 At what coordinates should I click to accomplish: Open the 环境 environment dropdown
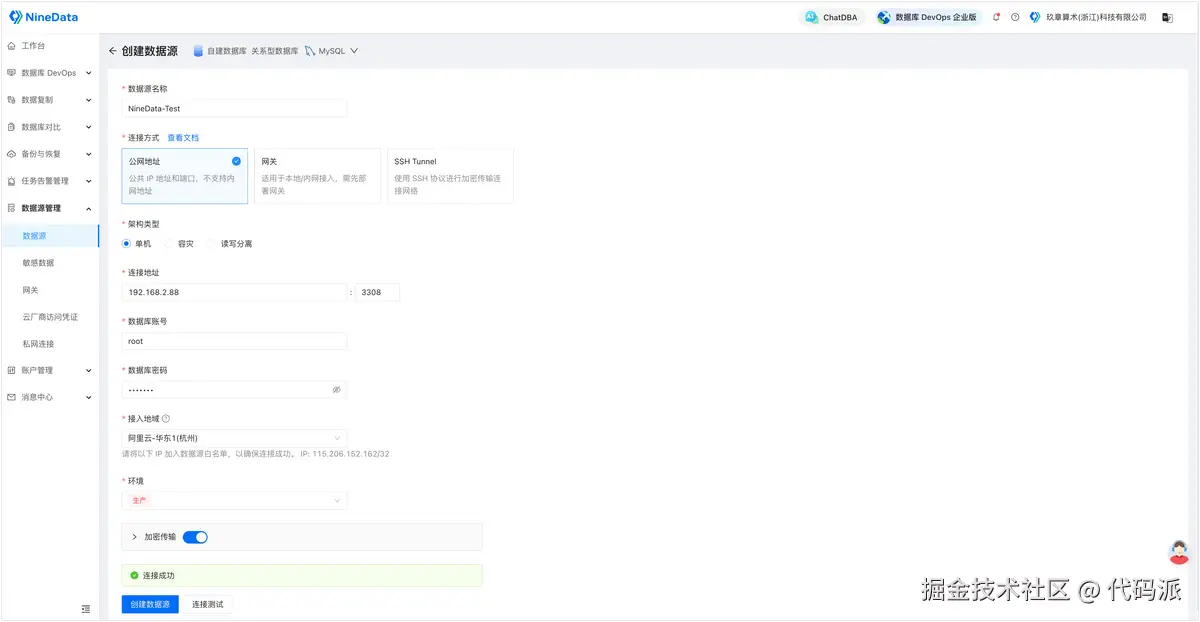[234, 500]
